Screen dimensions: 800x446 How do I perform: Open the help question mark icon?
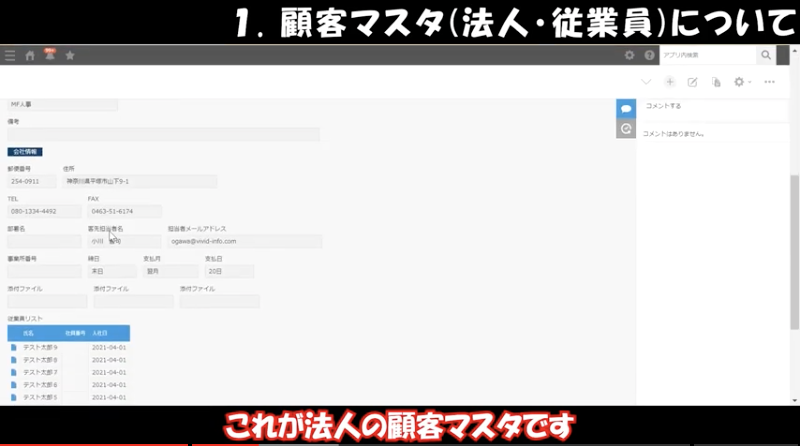(x=649, y=56)
